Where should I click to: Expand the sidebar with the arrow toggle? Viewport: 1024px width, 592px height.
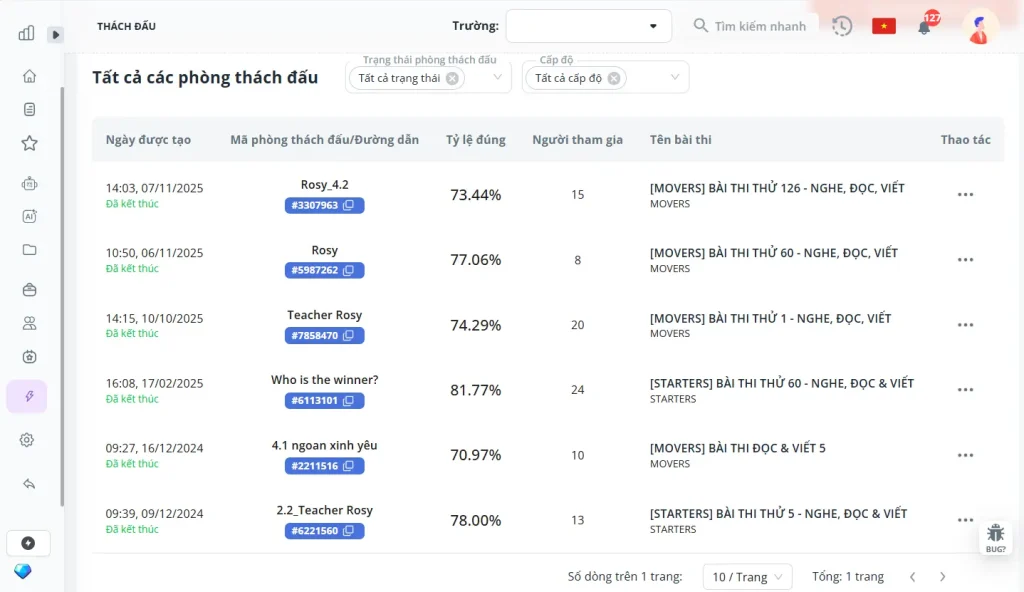click(x=56, y=34)
